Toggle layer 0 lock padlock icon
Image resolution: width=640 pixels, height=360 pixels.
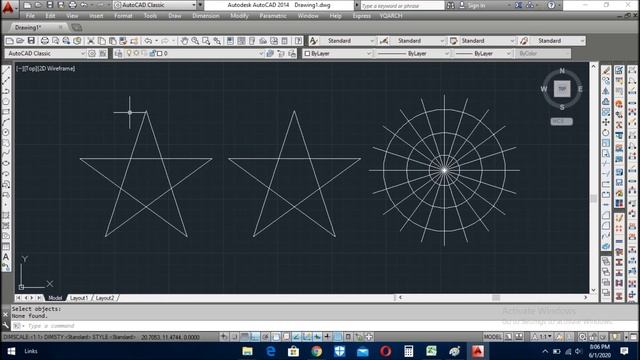pyautogui.click(x=152, y=53)
